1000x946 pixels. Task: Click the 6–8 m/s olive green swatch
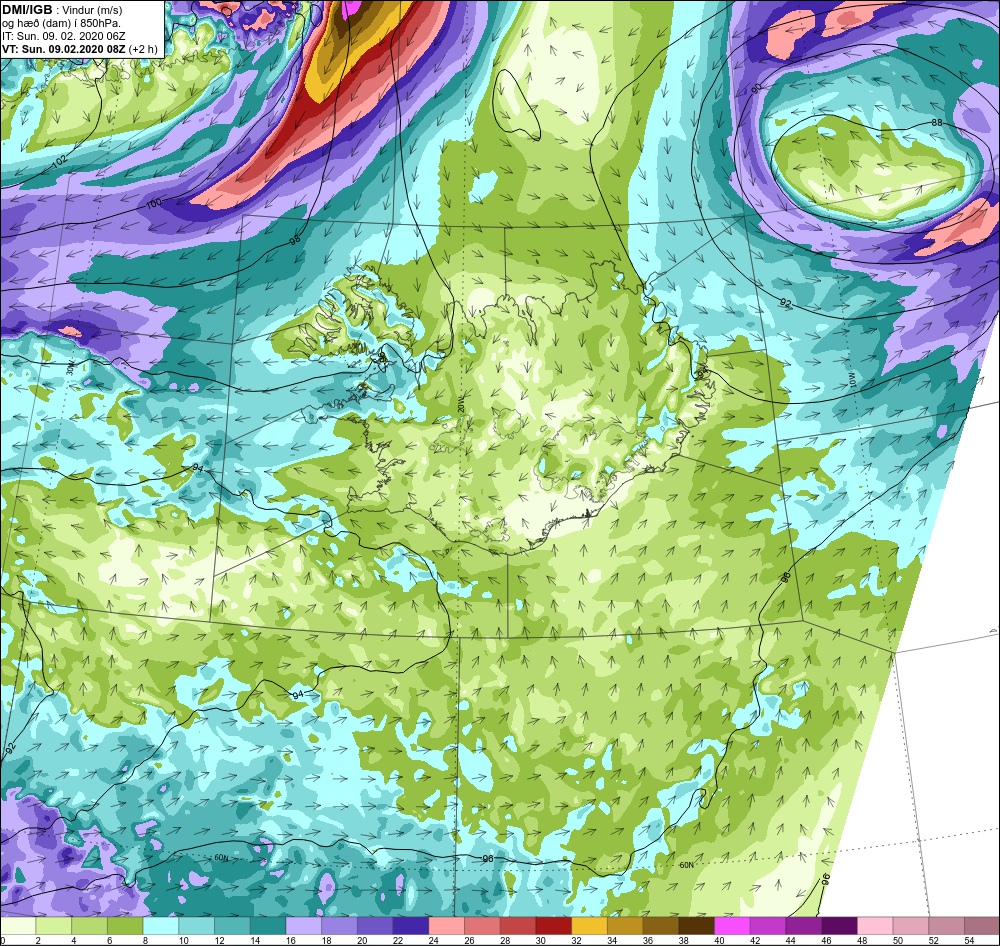click(x=125, y=927)
